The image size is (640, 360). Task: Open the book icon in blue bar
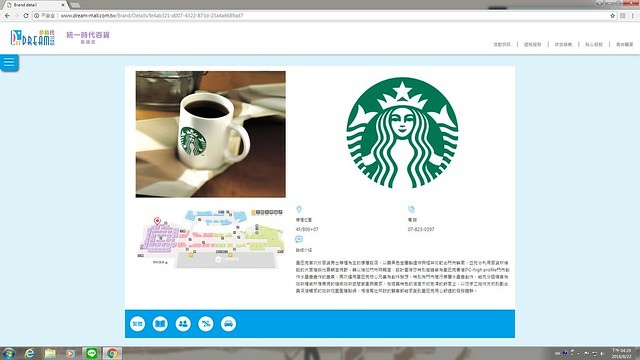tap(160, 324)
